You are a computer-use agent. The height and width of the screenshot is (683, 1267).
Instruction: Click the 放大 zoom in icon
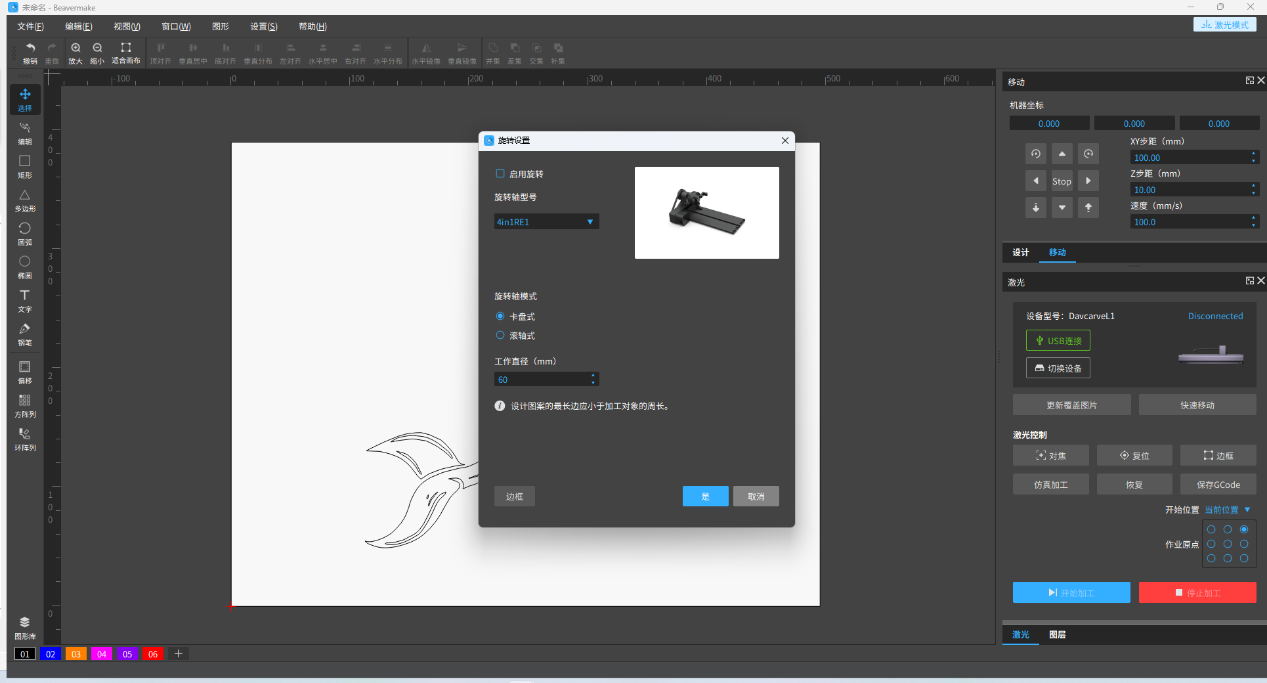[x=76, y=50]
